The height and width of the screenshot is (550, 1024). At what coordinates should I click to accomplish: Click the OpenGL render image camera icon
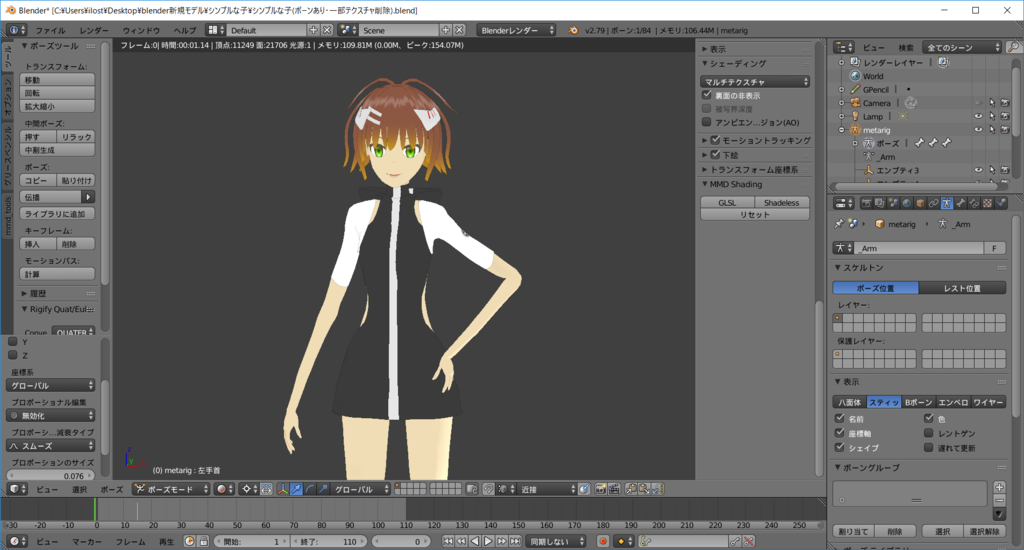tap(600, 489)
